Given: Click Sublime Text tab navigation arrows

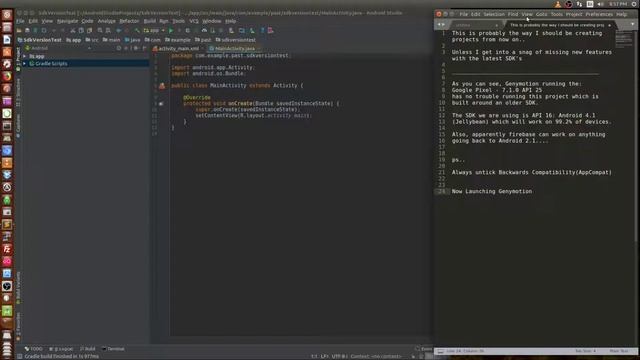Looking at the screenshot, I should click(x=441, y=24).
